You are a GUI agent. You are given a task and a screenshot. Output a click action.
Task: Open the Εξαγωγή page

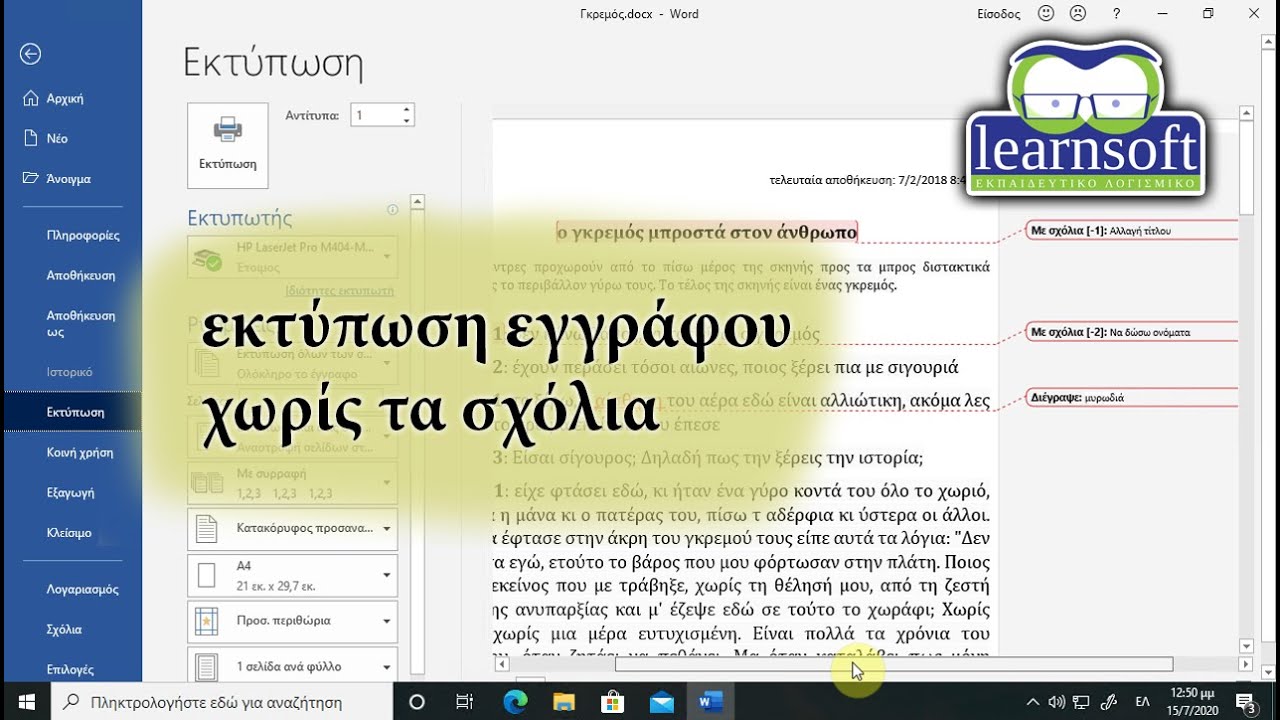(x=71, y=492)
